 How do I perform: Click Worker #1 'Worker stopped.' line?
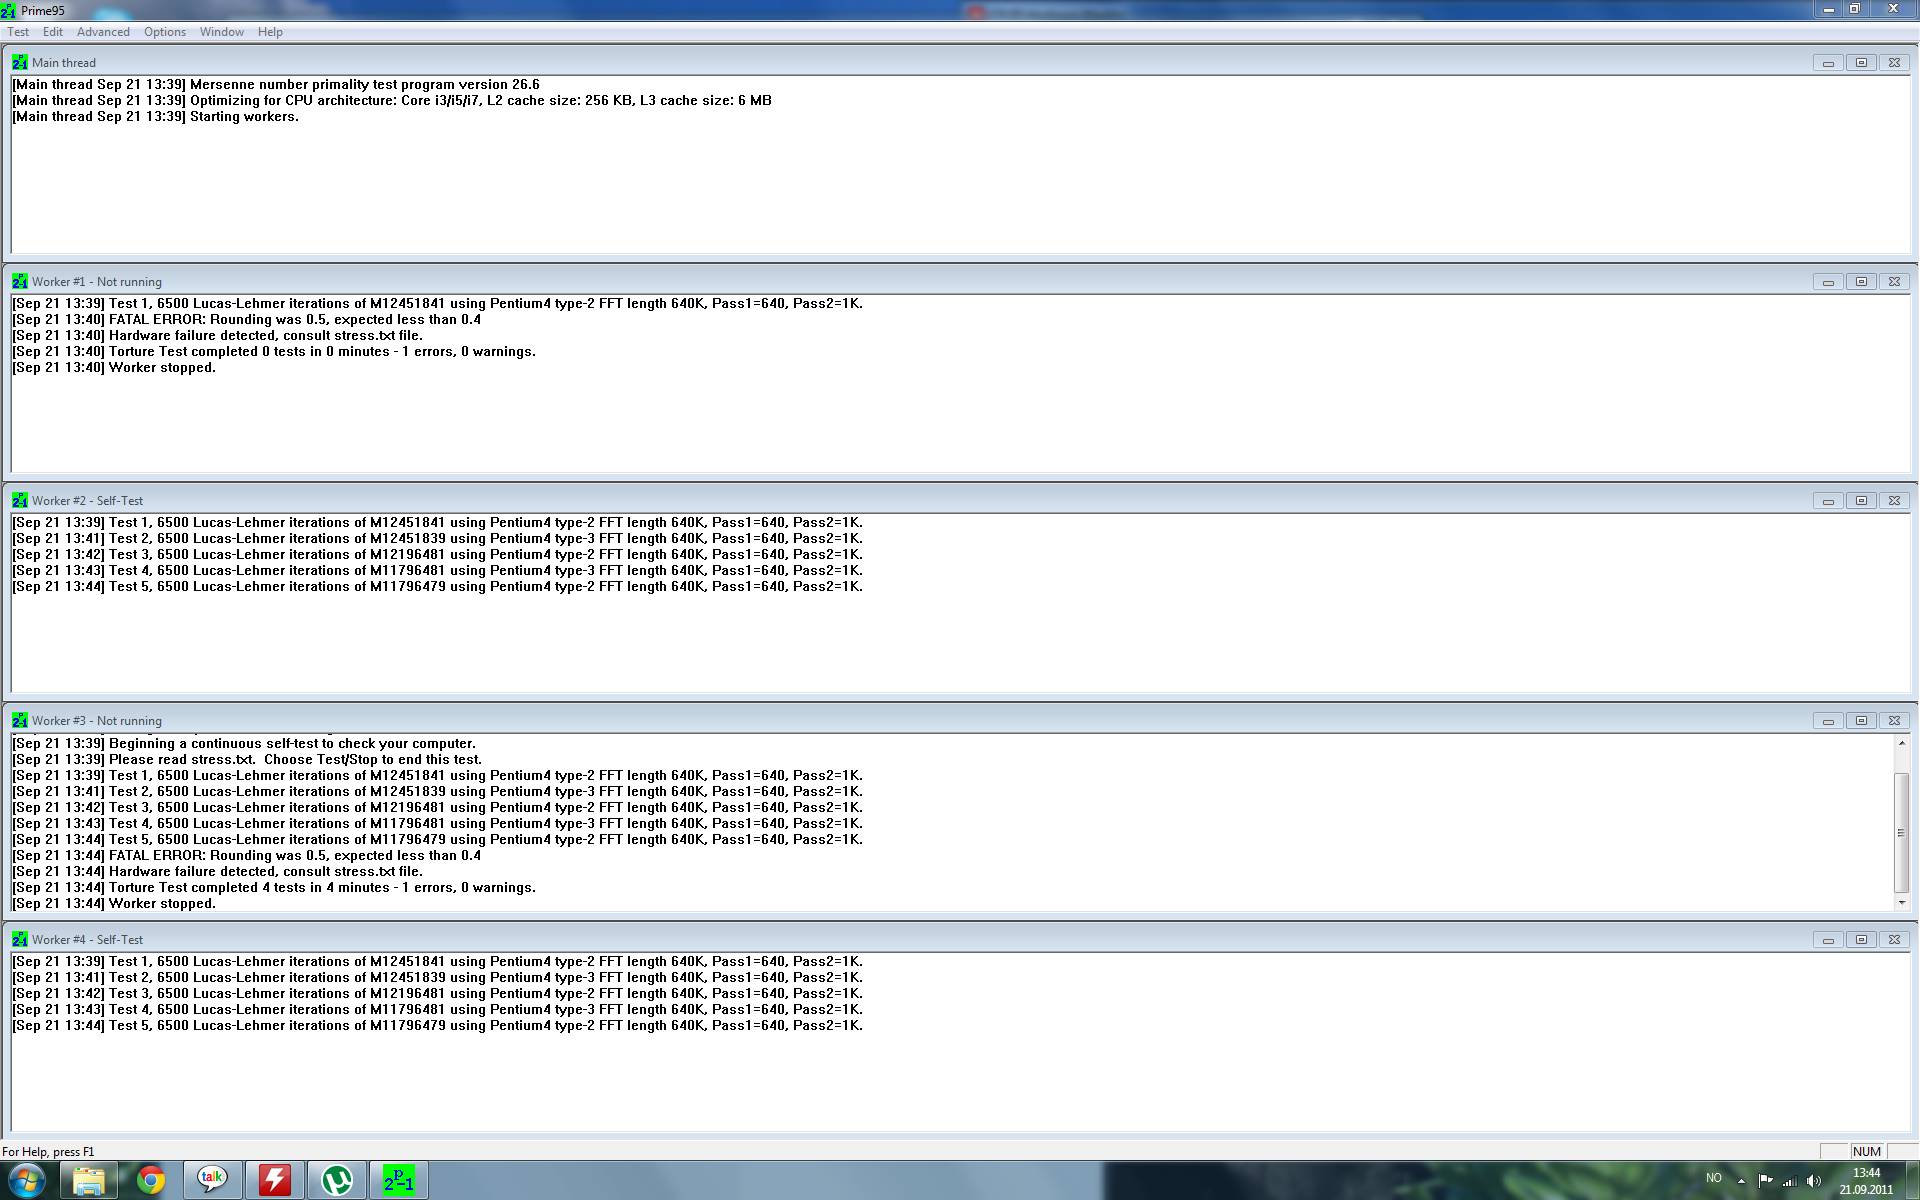click(x=114, y=368)
